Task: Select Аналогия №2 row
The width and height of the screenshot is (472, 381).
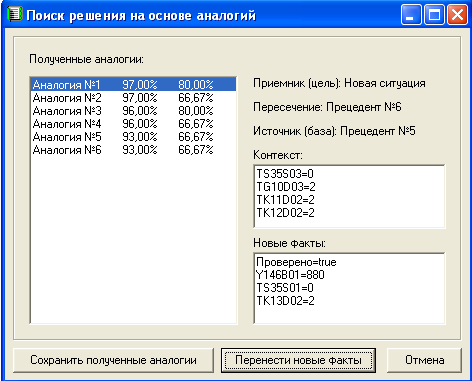Action: [x=133, y=98]
